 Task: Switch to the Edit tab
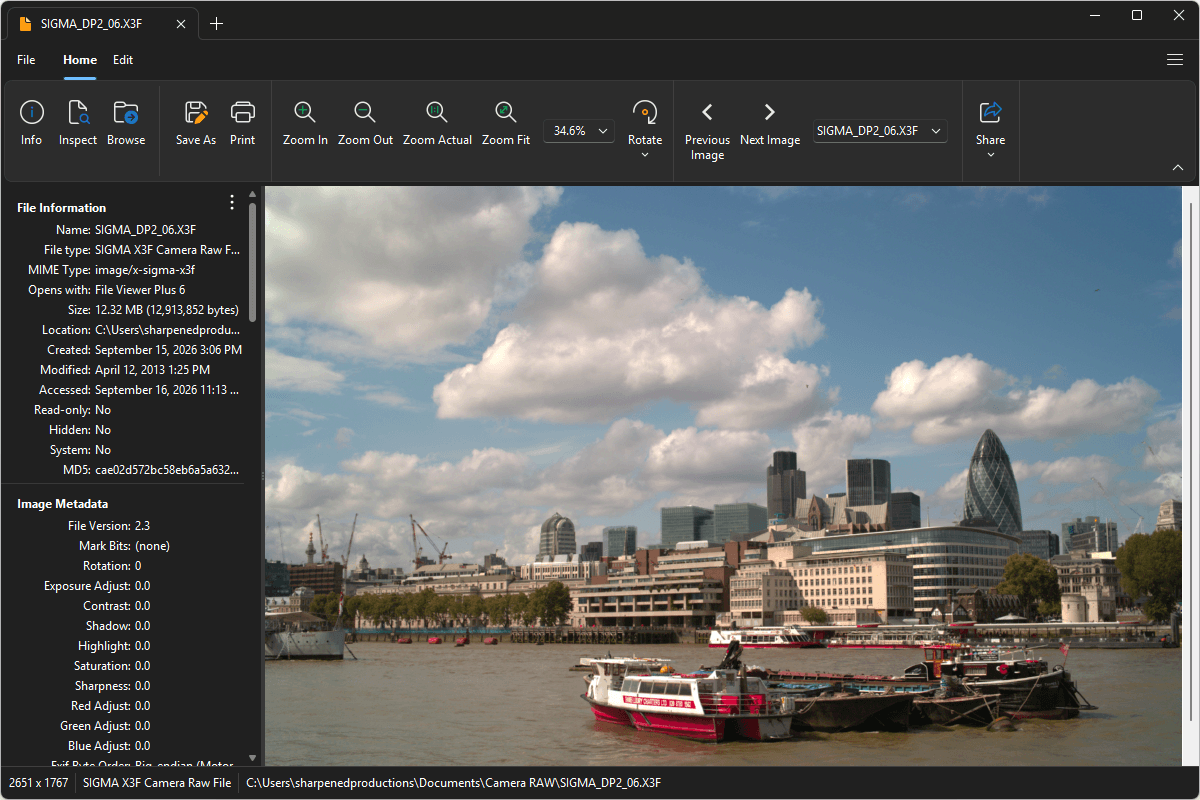pyautogui.click(x=123, y=60)
